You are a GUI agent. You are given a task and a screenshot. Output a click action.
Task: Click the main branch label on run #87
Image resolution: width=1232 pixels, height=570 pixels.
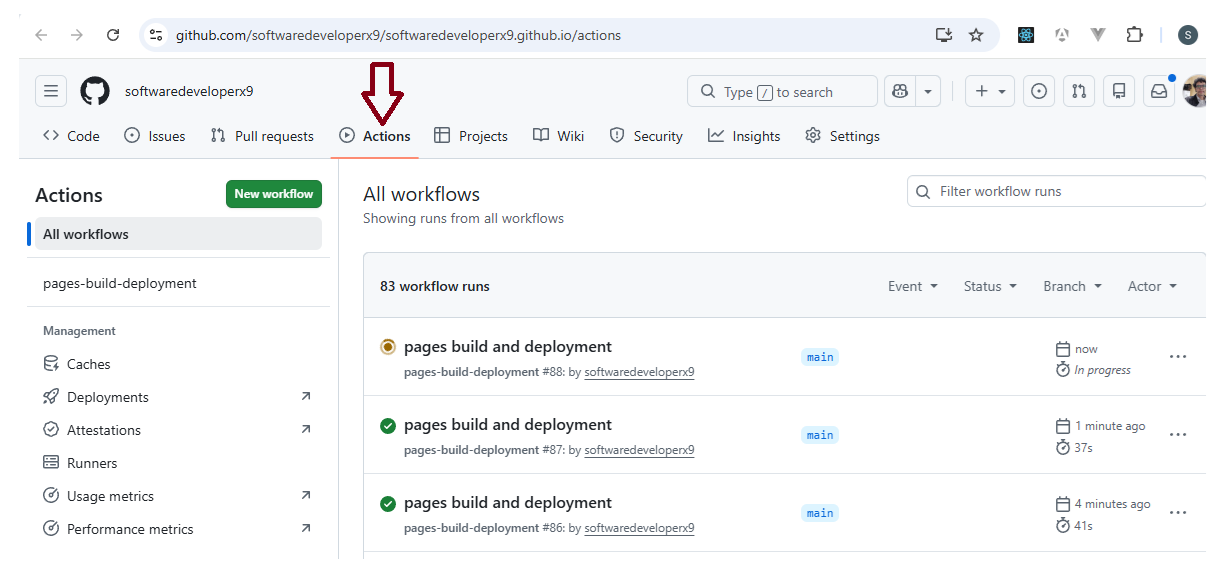820,435
